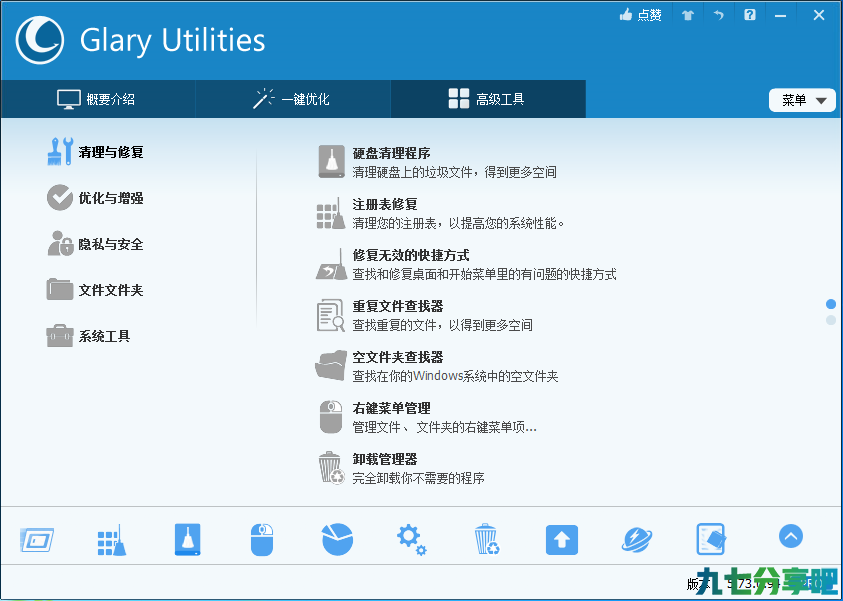Go to second page dot indicator
The height and width of the screenshot is (601, 843).
pyautogui.click(x=831, y=320)
